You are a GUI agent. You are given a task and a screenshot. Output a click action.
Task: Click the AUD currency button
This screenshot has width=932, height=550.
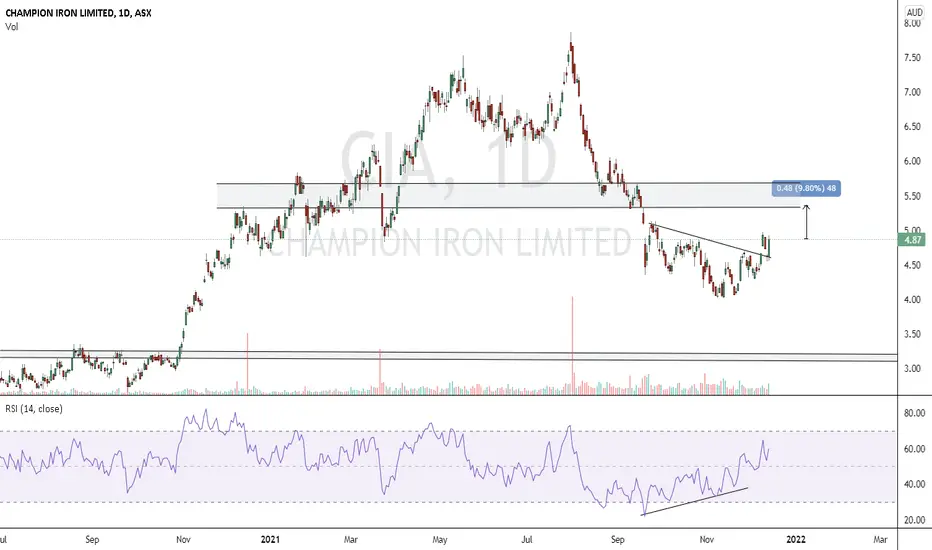[914, 12]
